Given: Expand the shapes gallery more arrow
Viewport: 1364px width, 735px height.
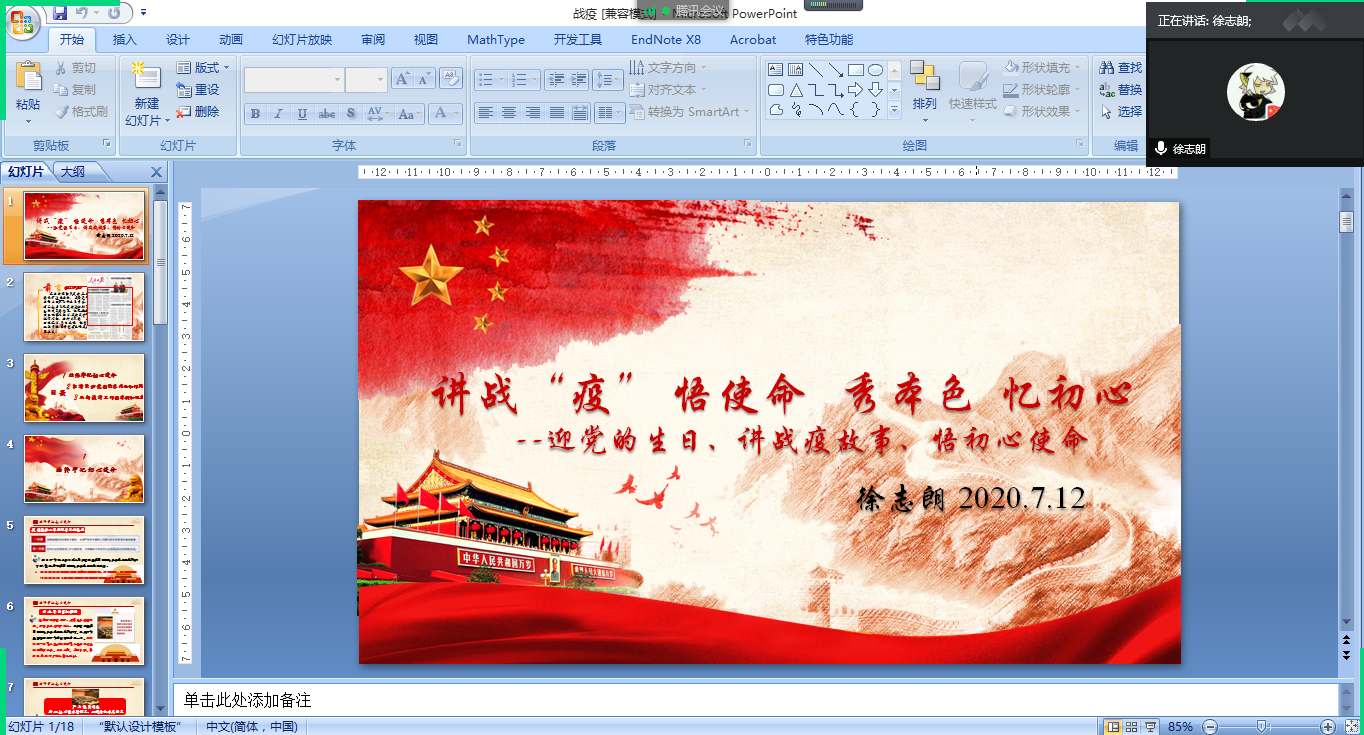Looking at the screenshot, I should [x=894, y=110].
